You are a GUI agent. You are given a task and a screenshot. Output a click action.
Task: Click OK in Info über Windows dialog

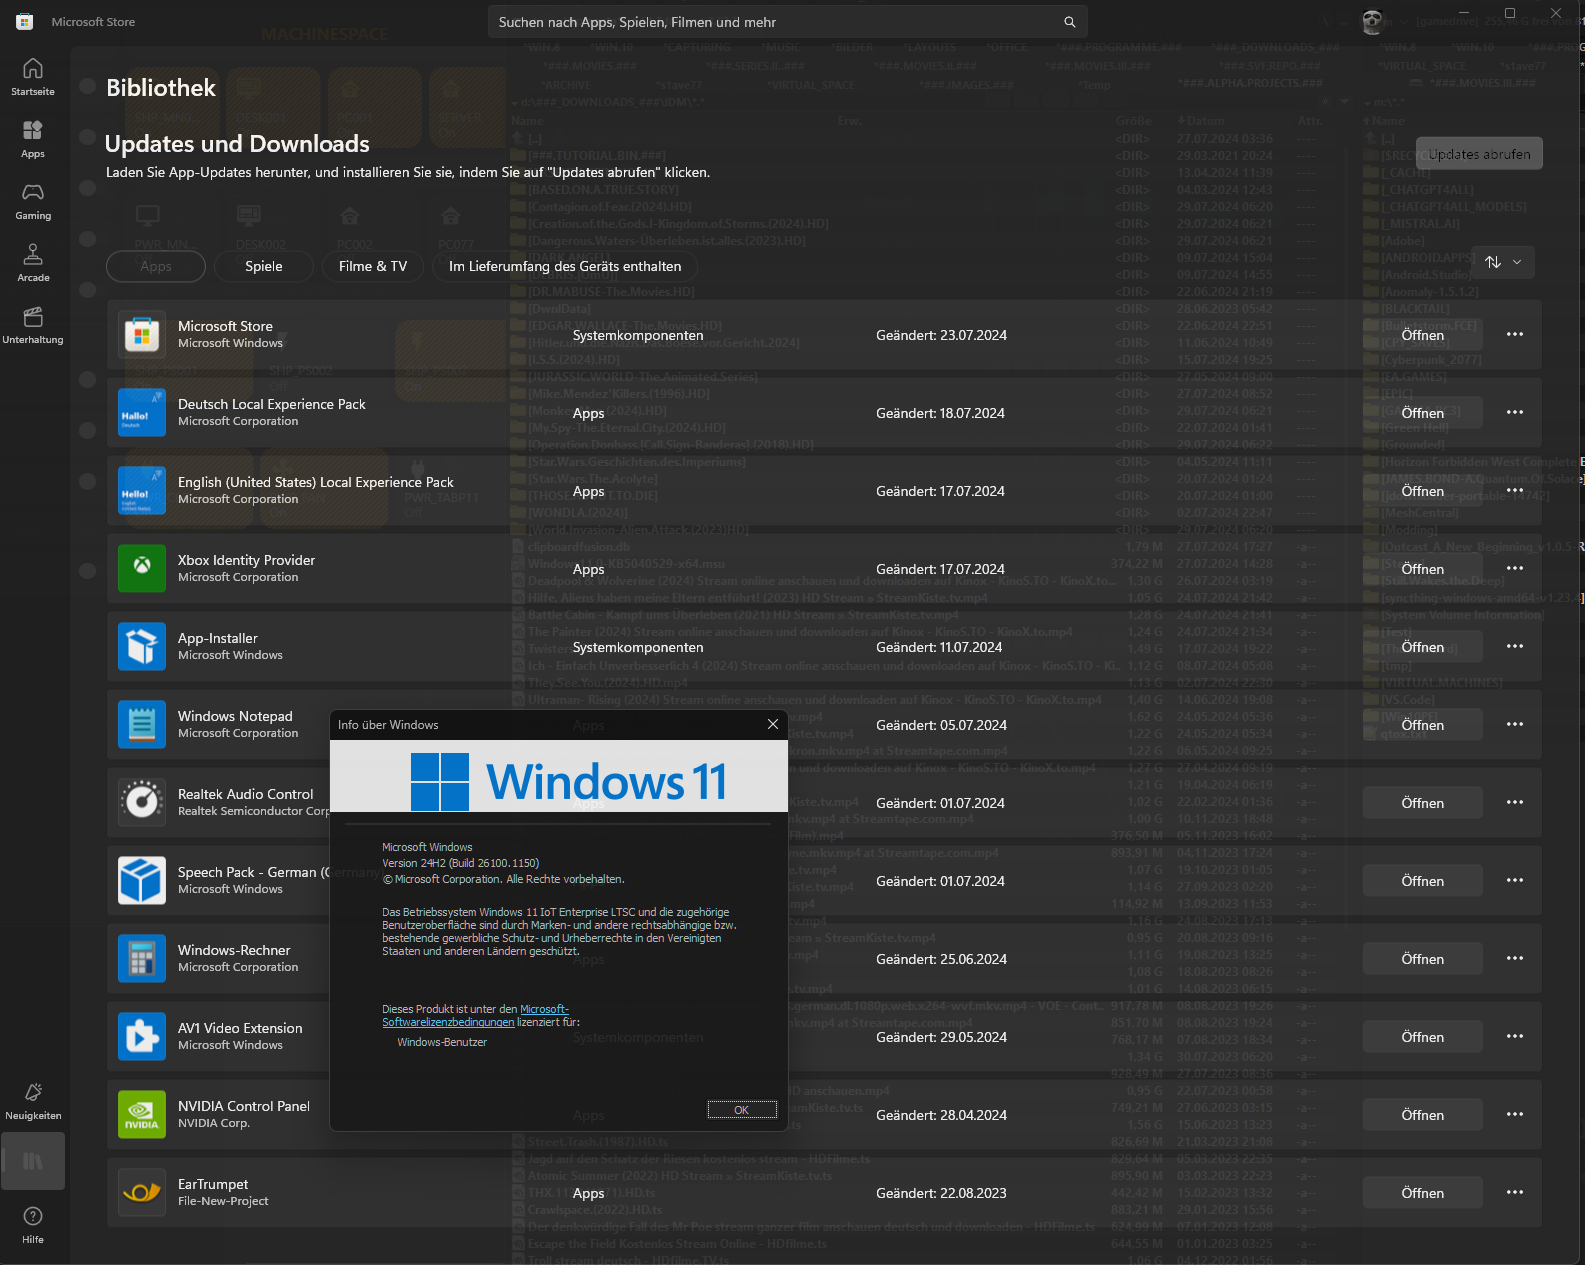742,1110
